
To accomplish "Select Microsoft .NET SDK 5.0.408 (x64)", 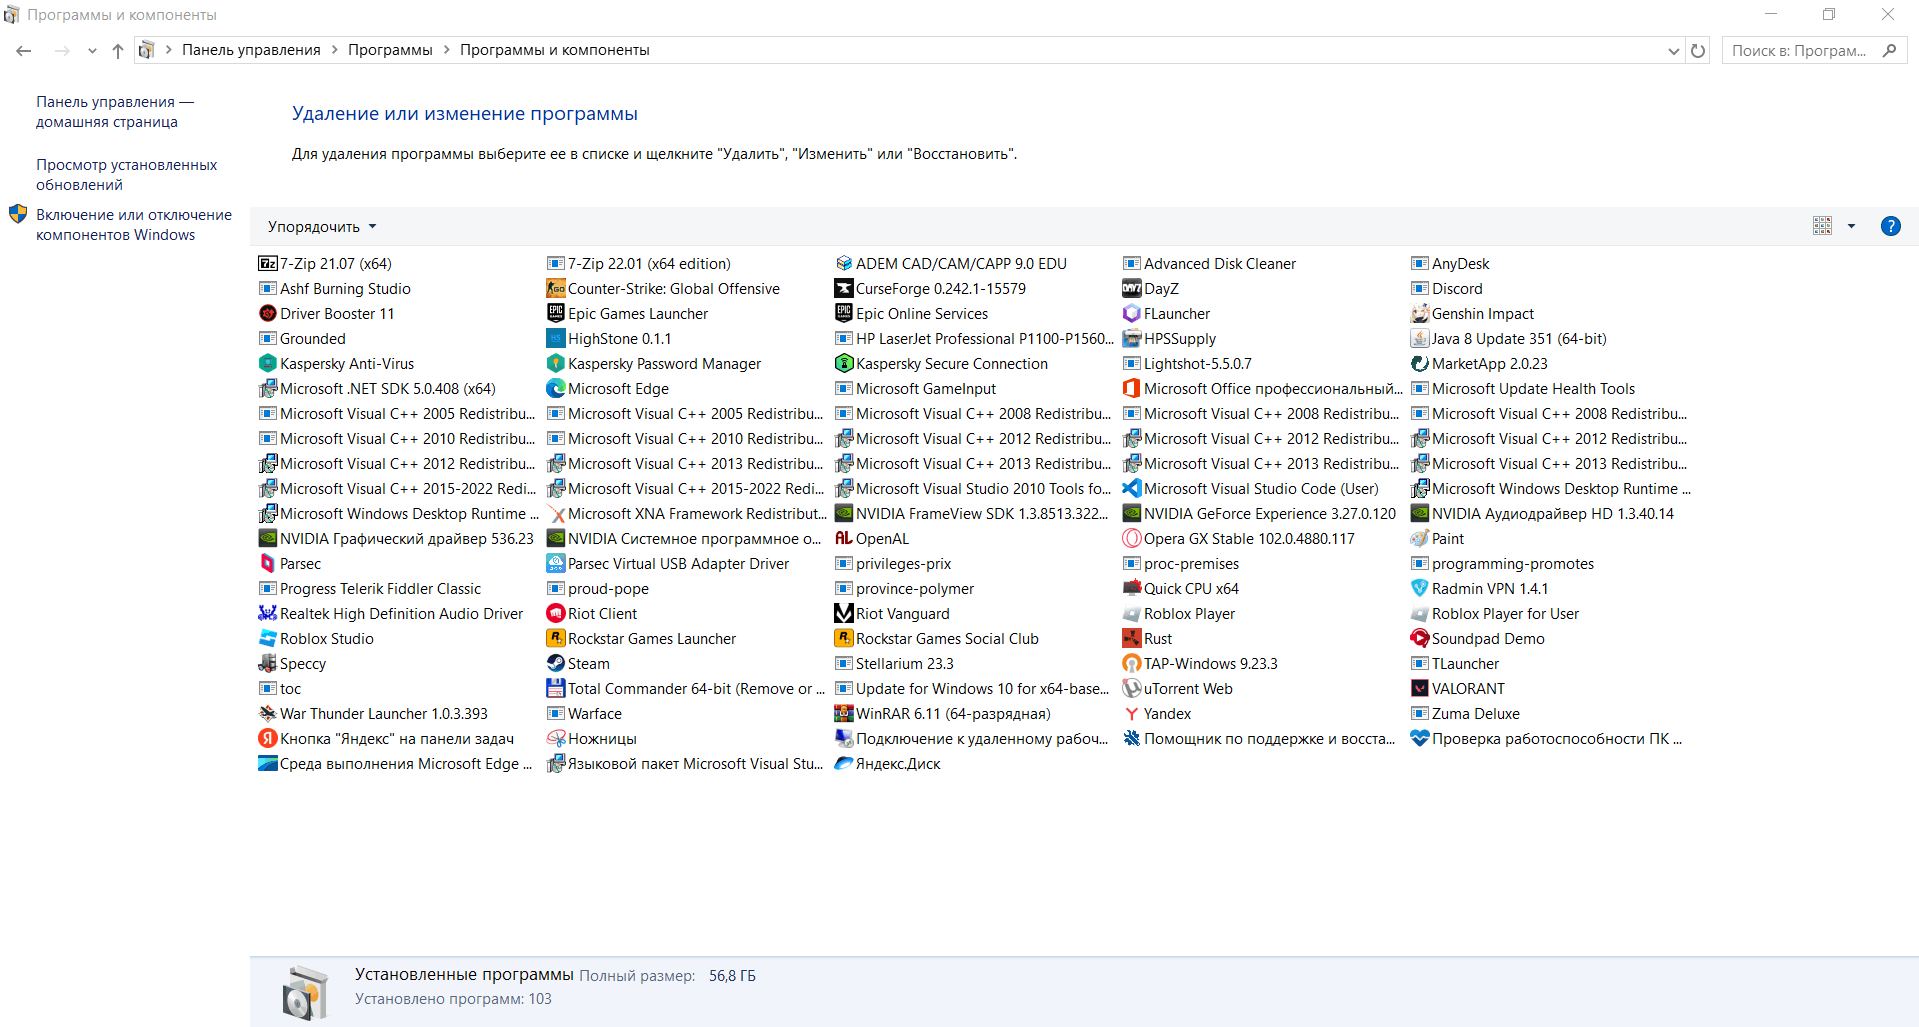I will pos(378,388).
